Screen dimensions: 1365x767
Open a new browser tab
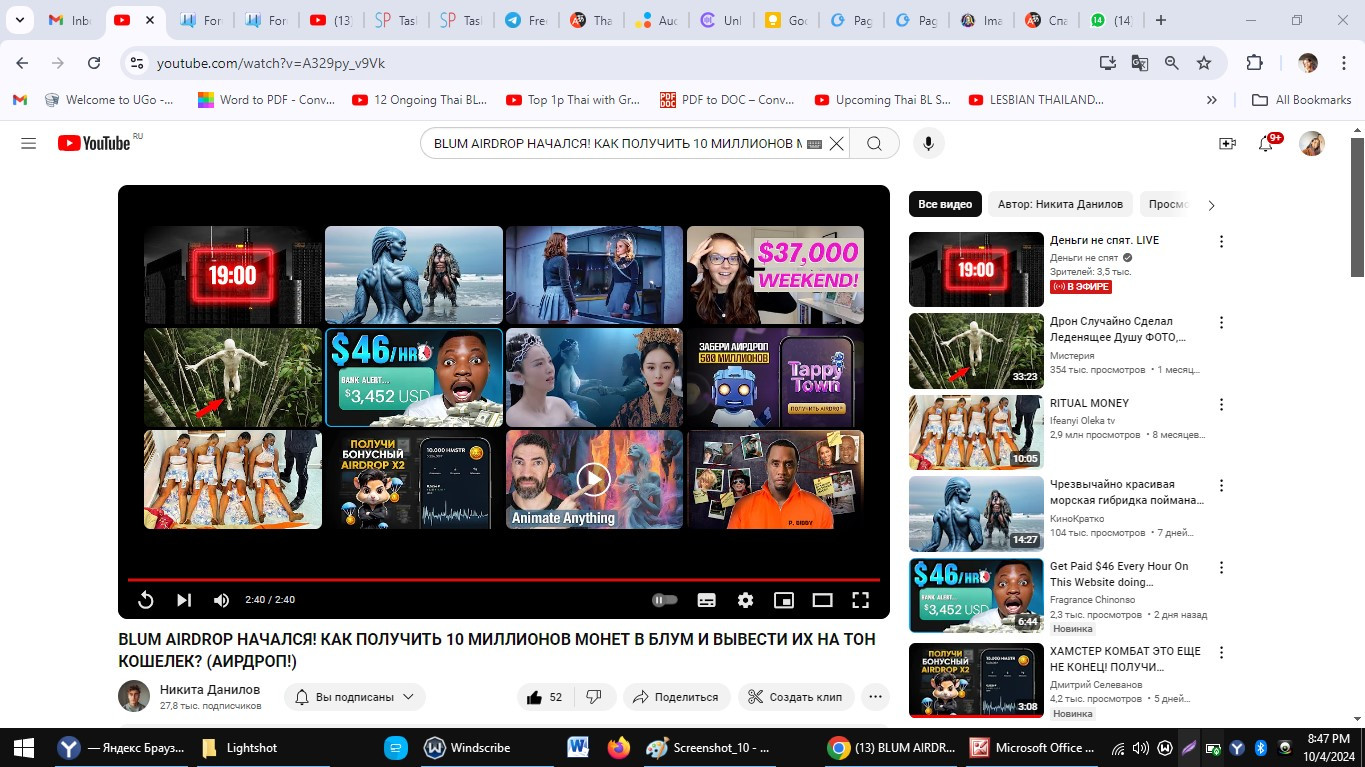point(1160,20)
